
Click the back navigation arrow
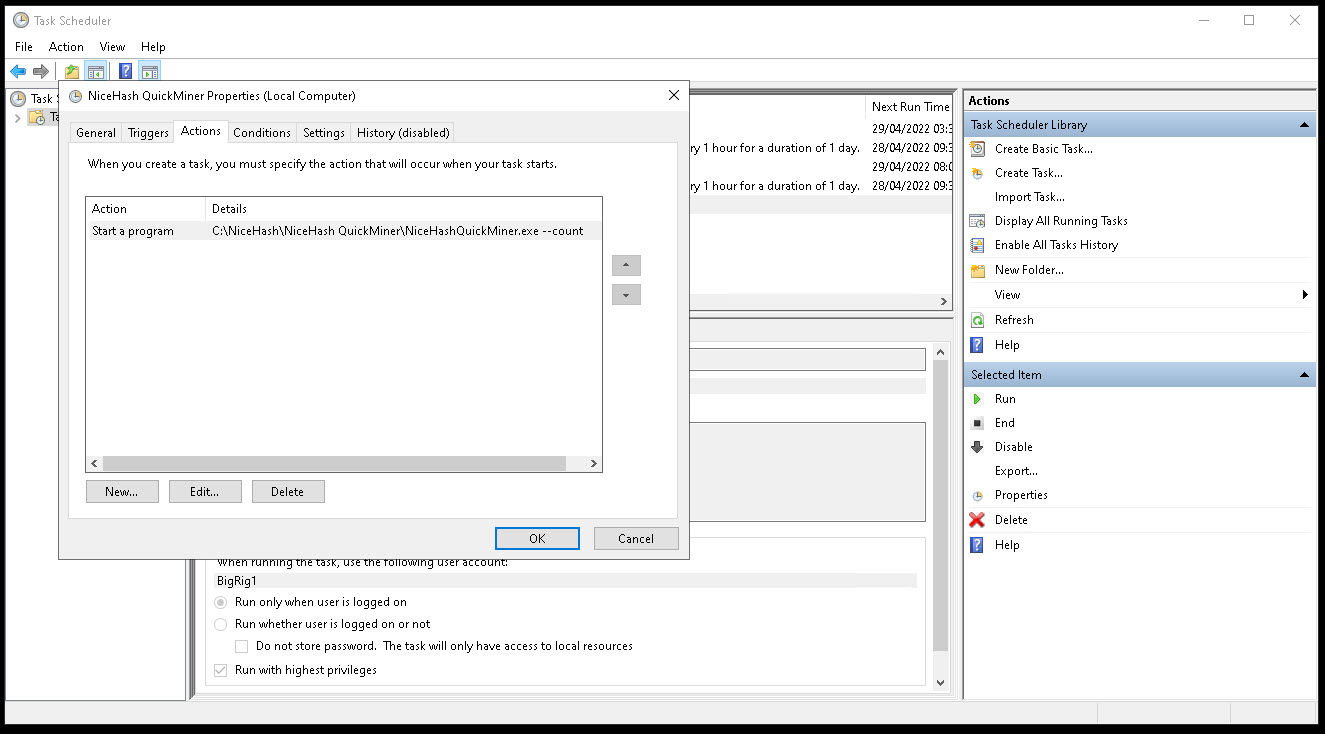pos(17,70)
